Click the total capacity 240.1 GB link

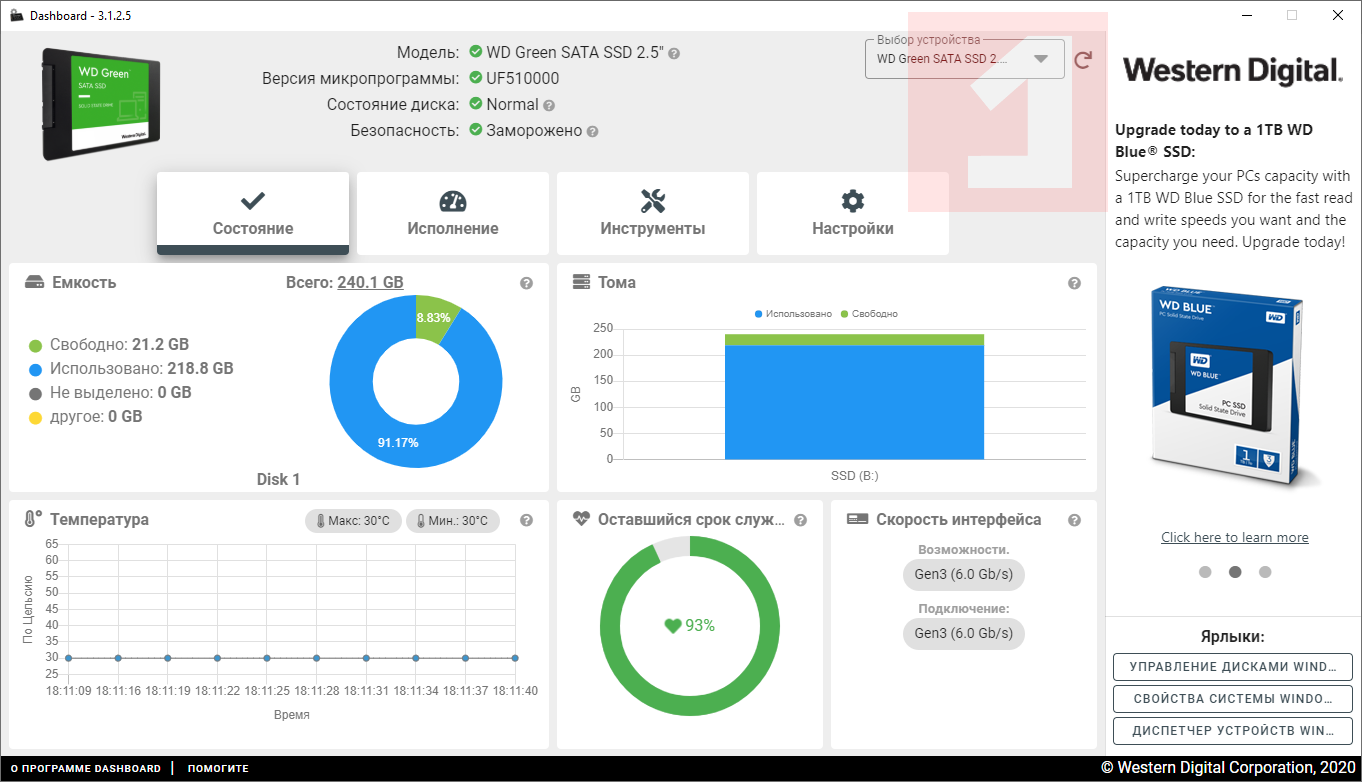coord(370,282)
